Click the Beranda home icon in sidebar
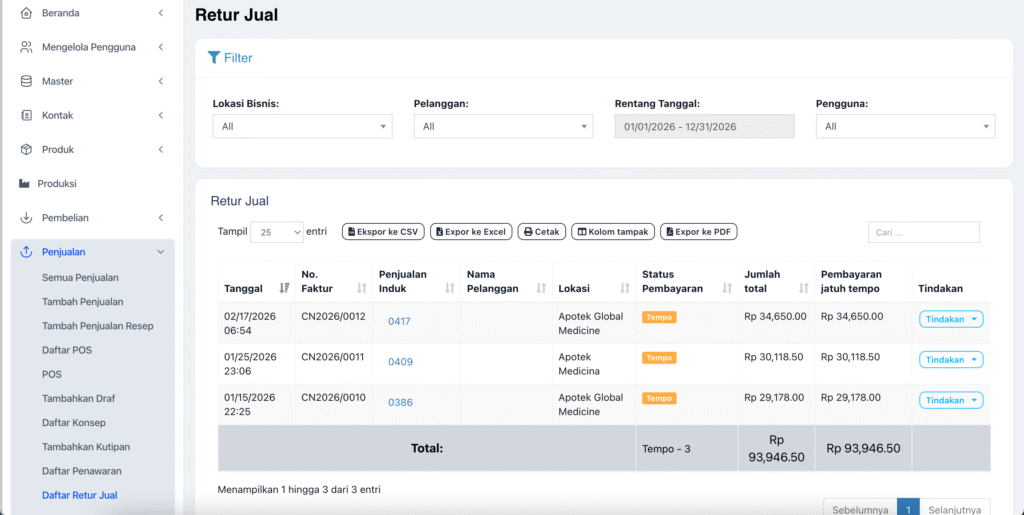 coord(26,13)
